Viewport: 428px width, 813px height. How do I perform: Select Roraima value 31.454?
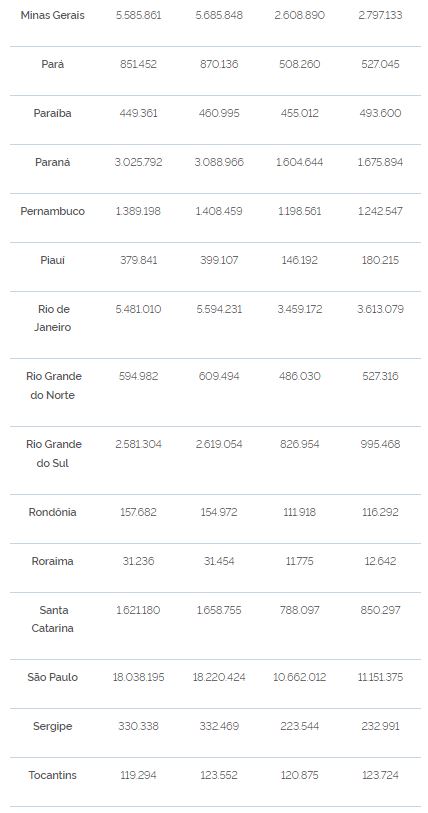click(219, 561)
